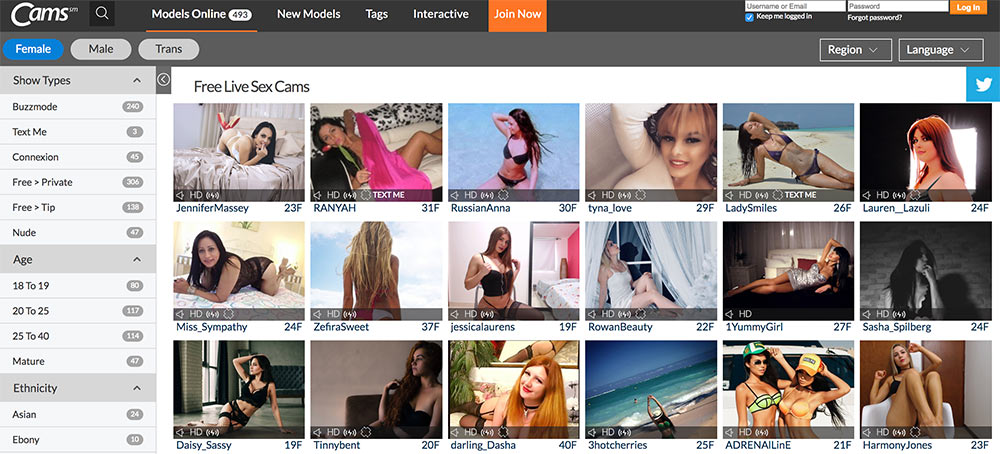This screenshot has width=1000, height=454.
Task: Click the orange Join Now button
Action: [517, 15]
